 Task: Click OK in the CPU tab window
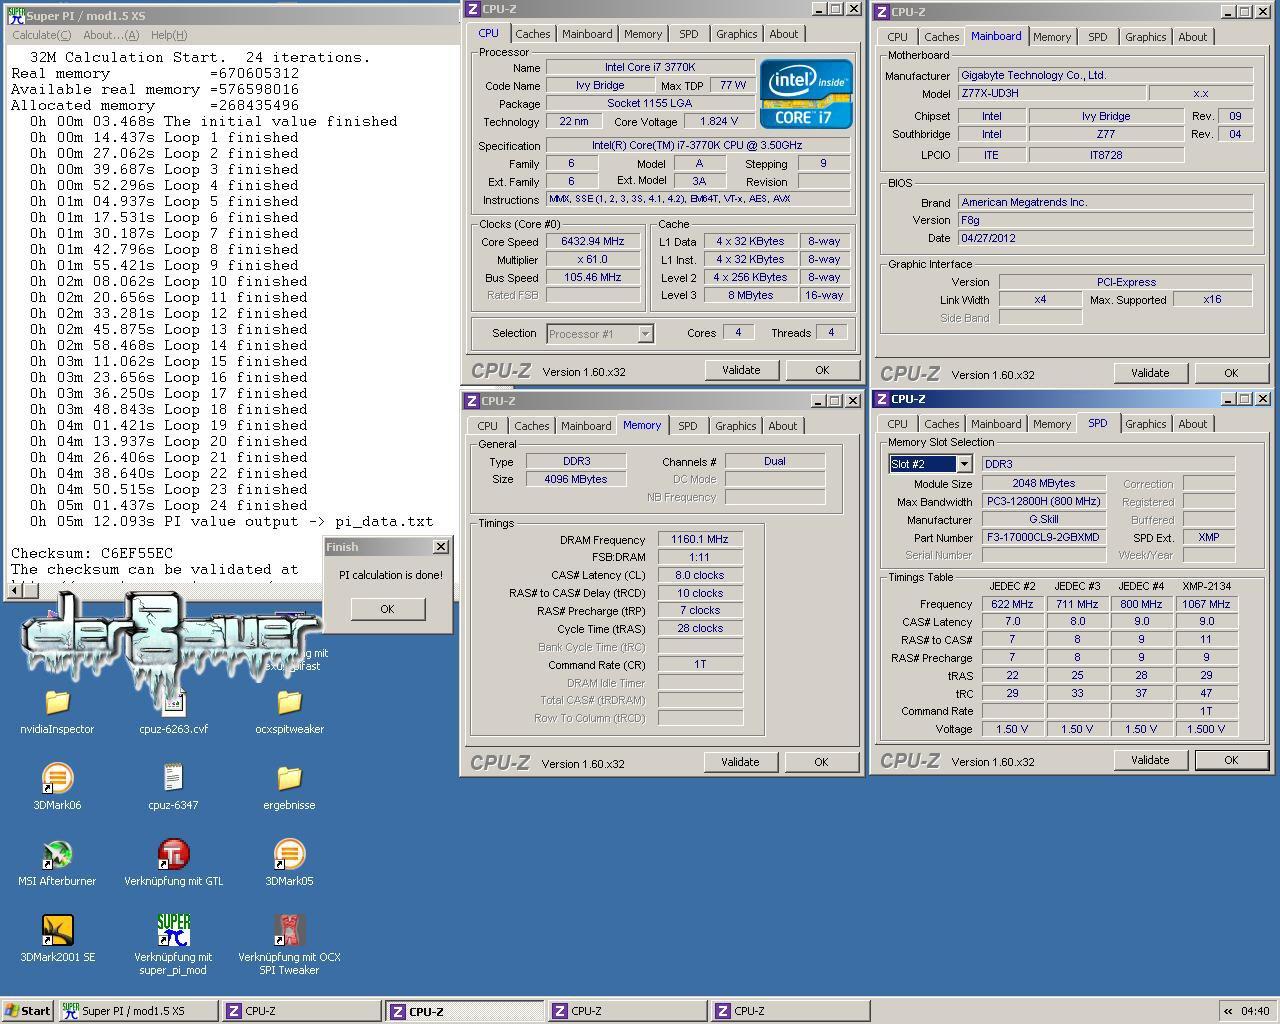[822, 370]
